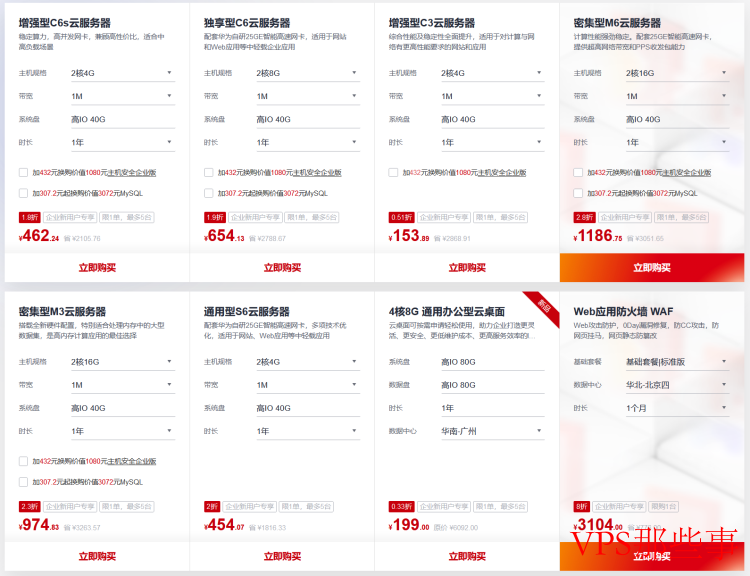
Task: Open 主机规格 dropdown for 增强型C6s server
Action: click(x=123, y=73)
